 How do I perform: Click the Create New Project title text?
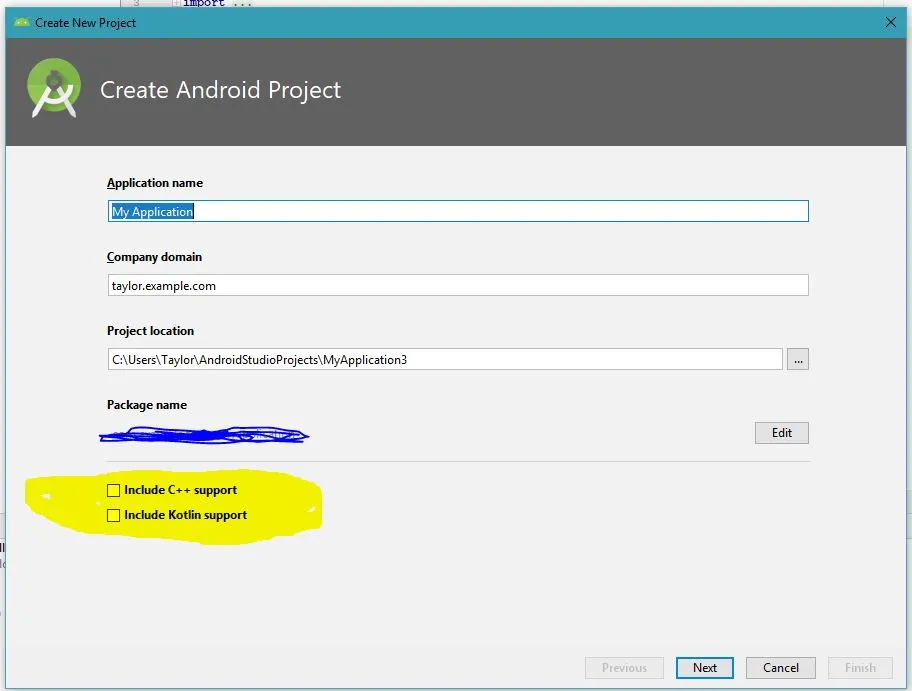pos(86,23)
